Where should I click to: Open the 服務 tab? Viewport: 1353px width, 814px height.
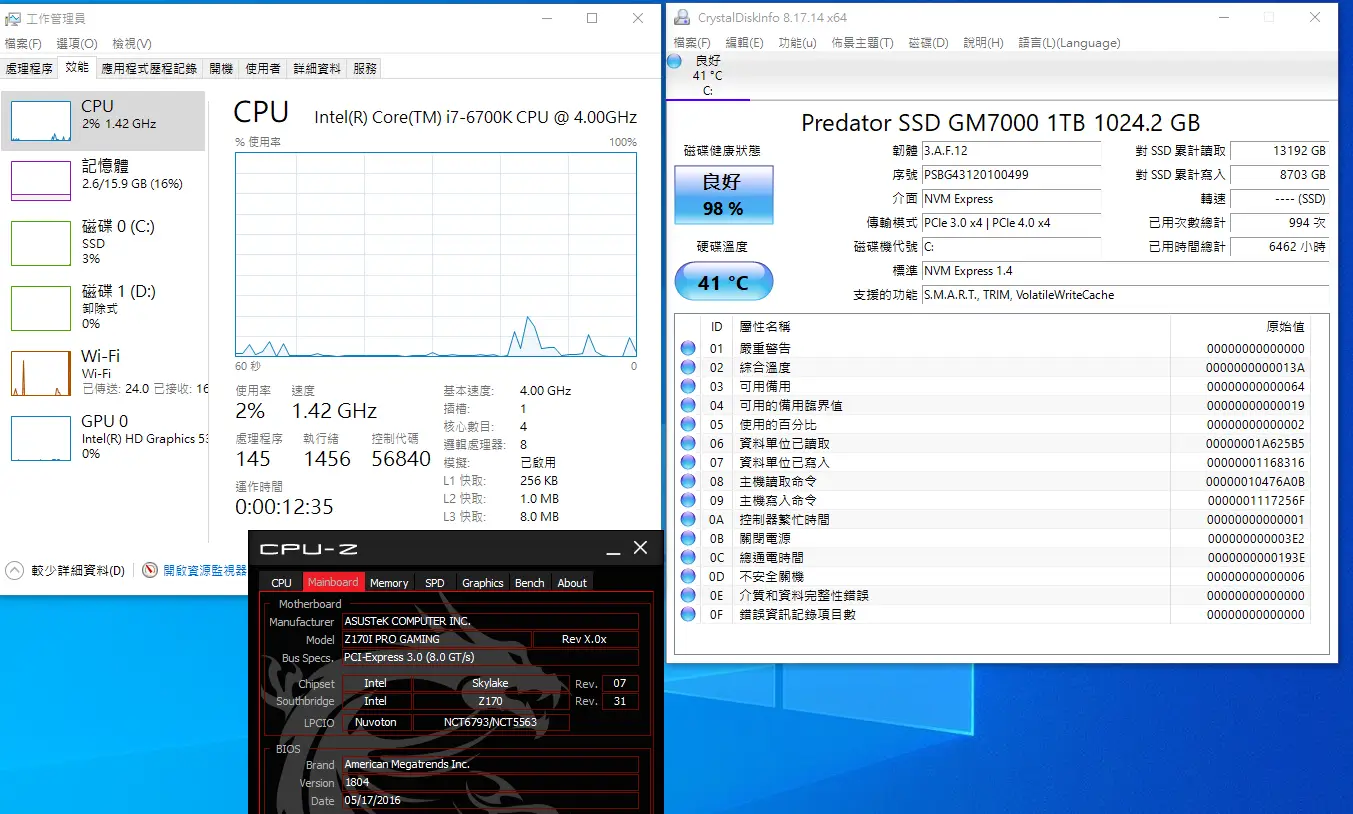[365, 68]
